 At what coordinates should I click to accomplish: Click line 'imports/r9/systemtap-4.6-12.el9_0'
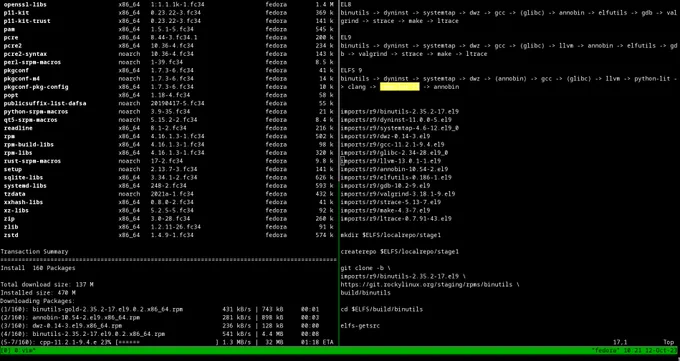tap(399, 128)
